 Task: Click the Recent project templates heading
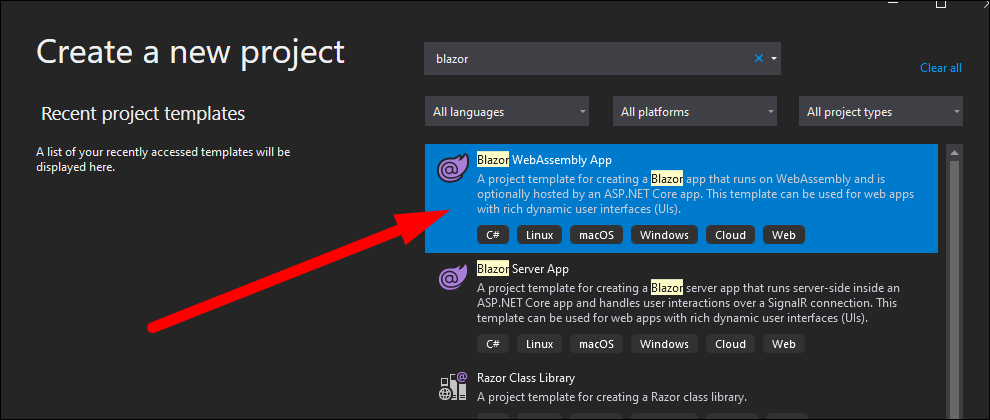pos(143,114)
